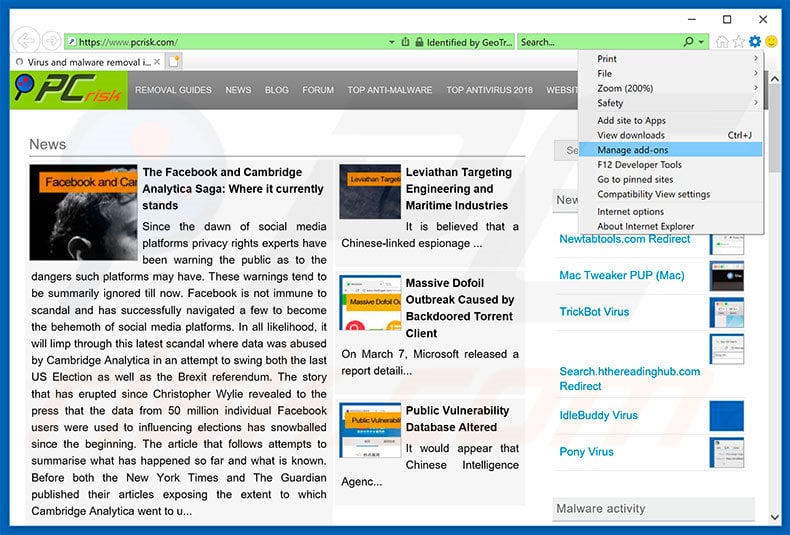Expand the search provider dropdown arrow
The image size is (790, 535).
[x=702, y=42]
